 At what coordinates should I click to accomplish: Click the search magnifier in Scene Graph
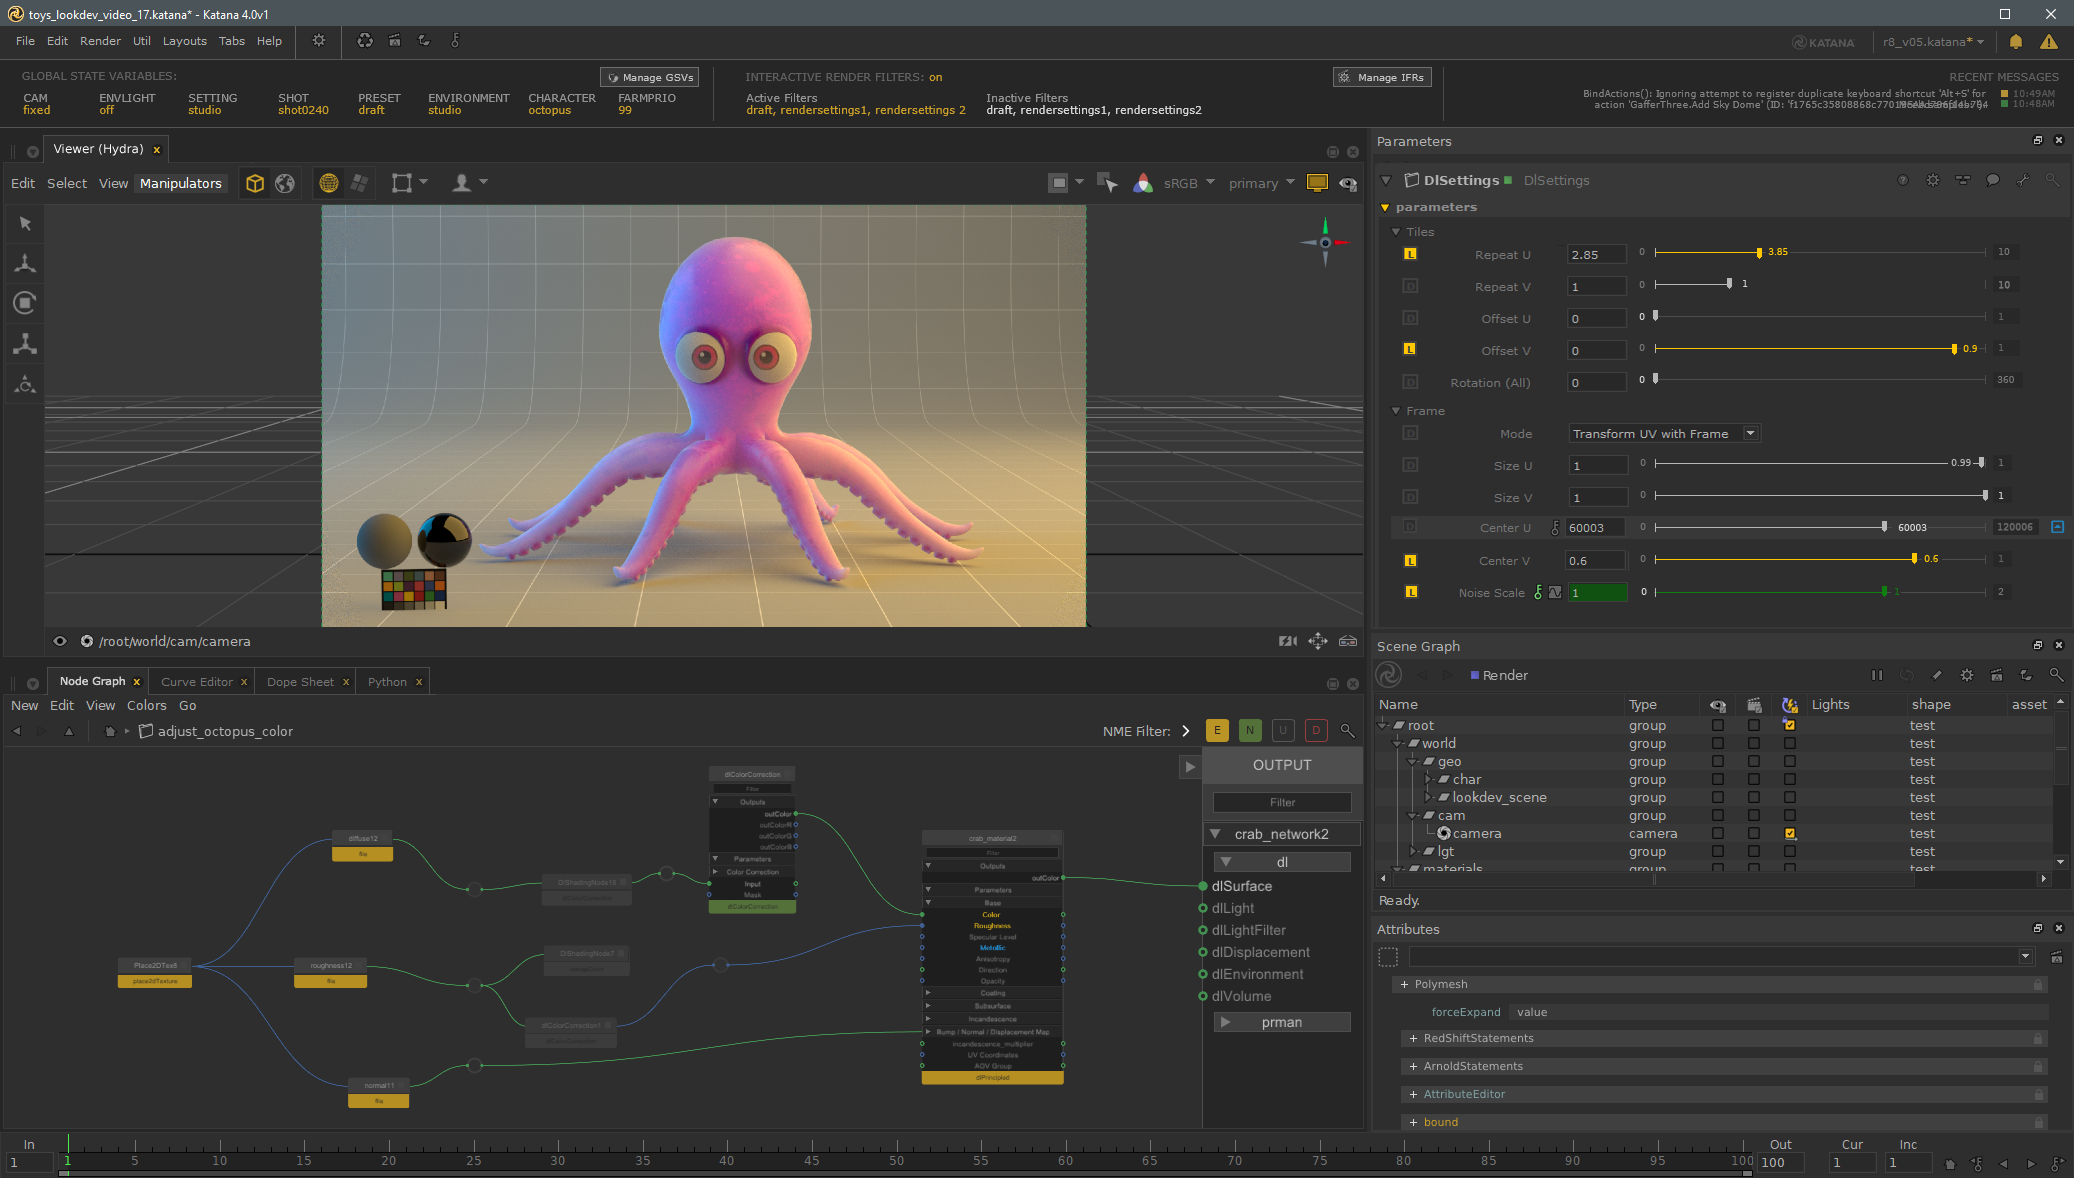point(2056,675)
